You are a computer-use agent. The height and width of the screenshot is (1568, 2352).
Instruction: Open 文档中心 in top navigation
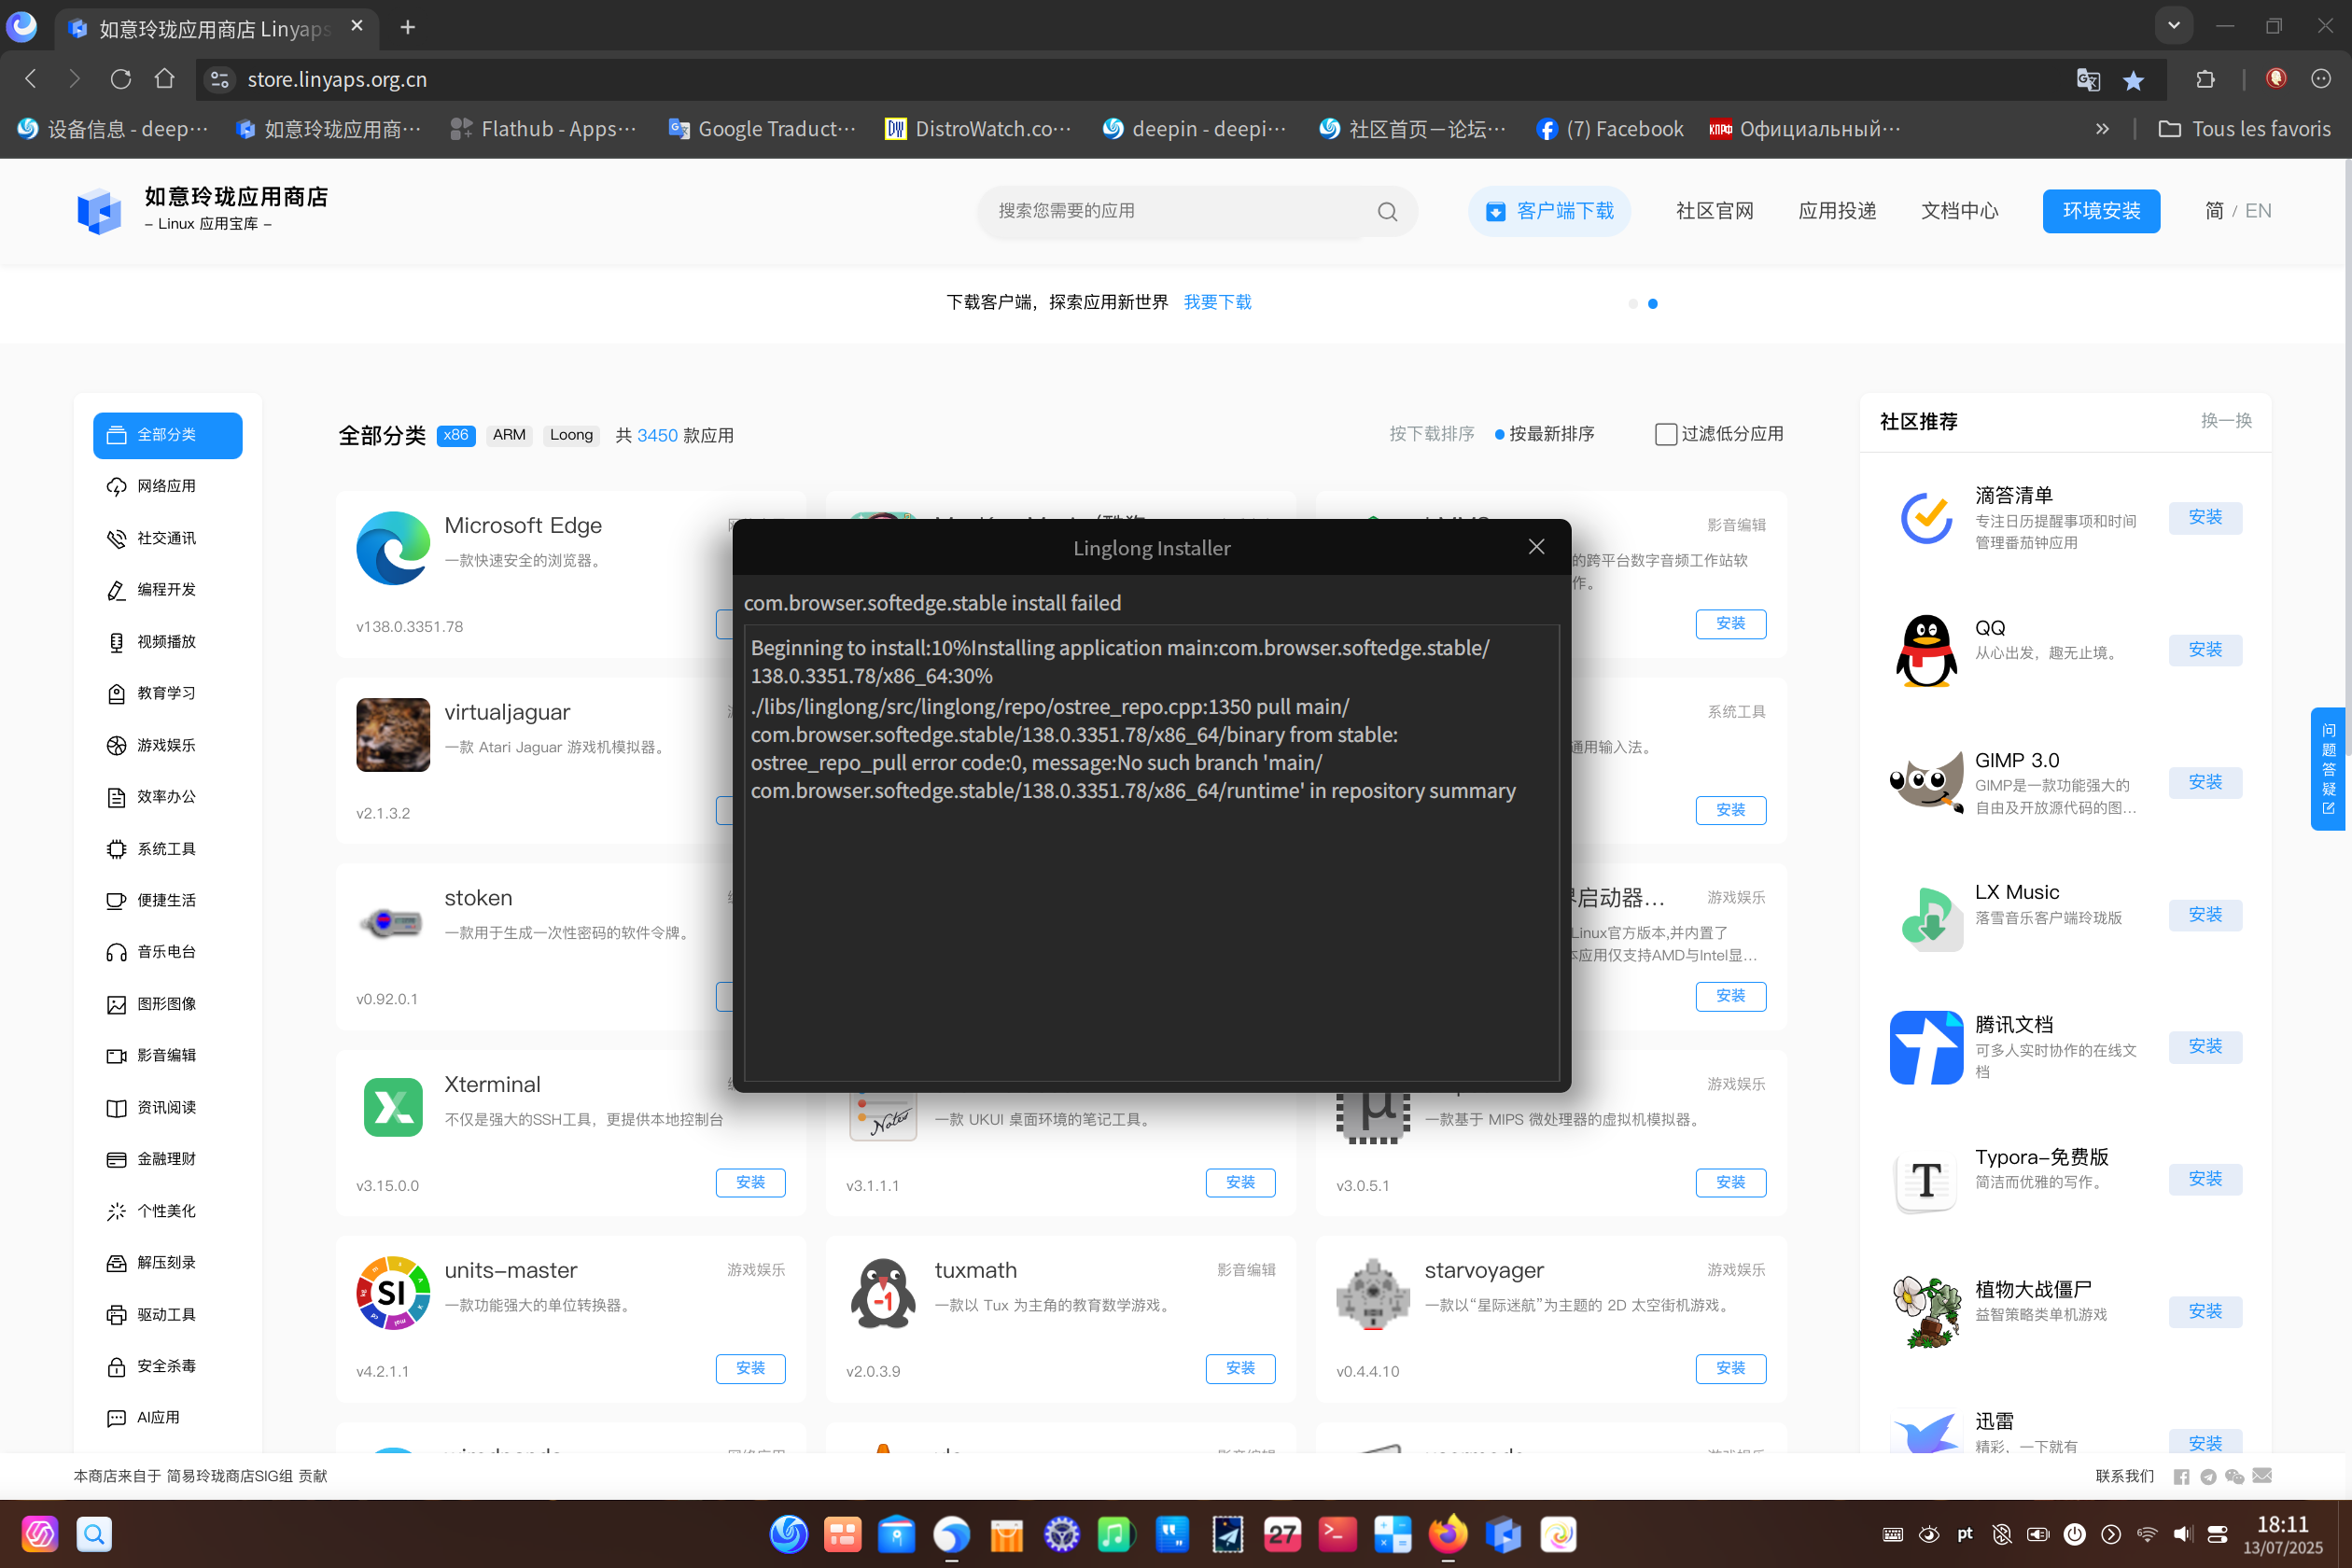click(x=1959, y=211)
